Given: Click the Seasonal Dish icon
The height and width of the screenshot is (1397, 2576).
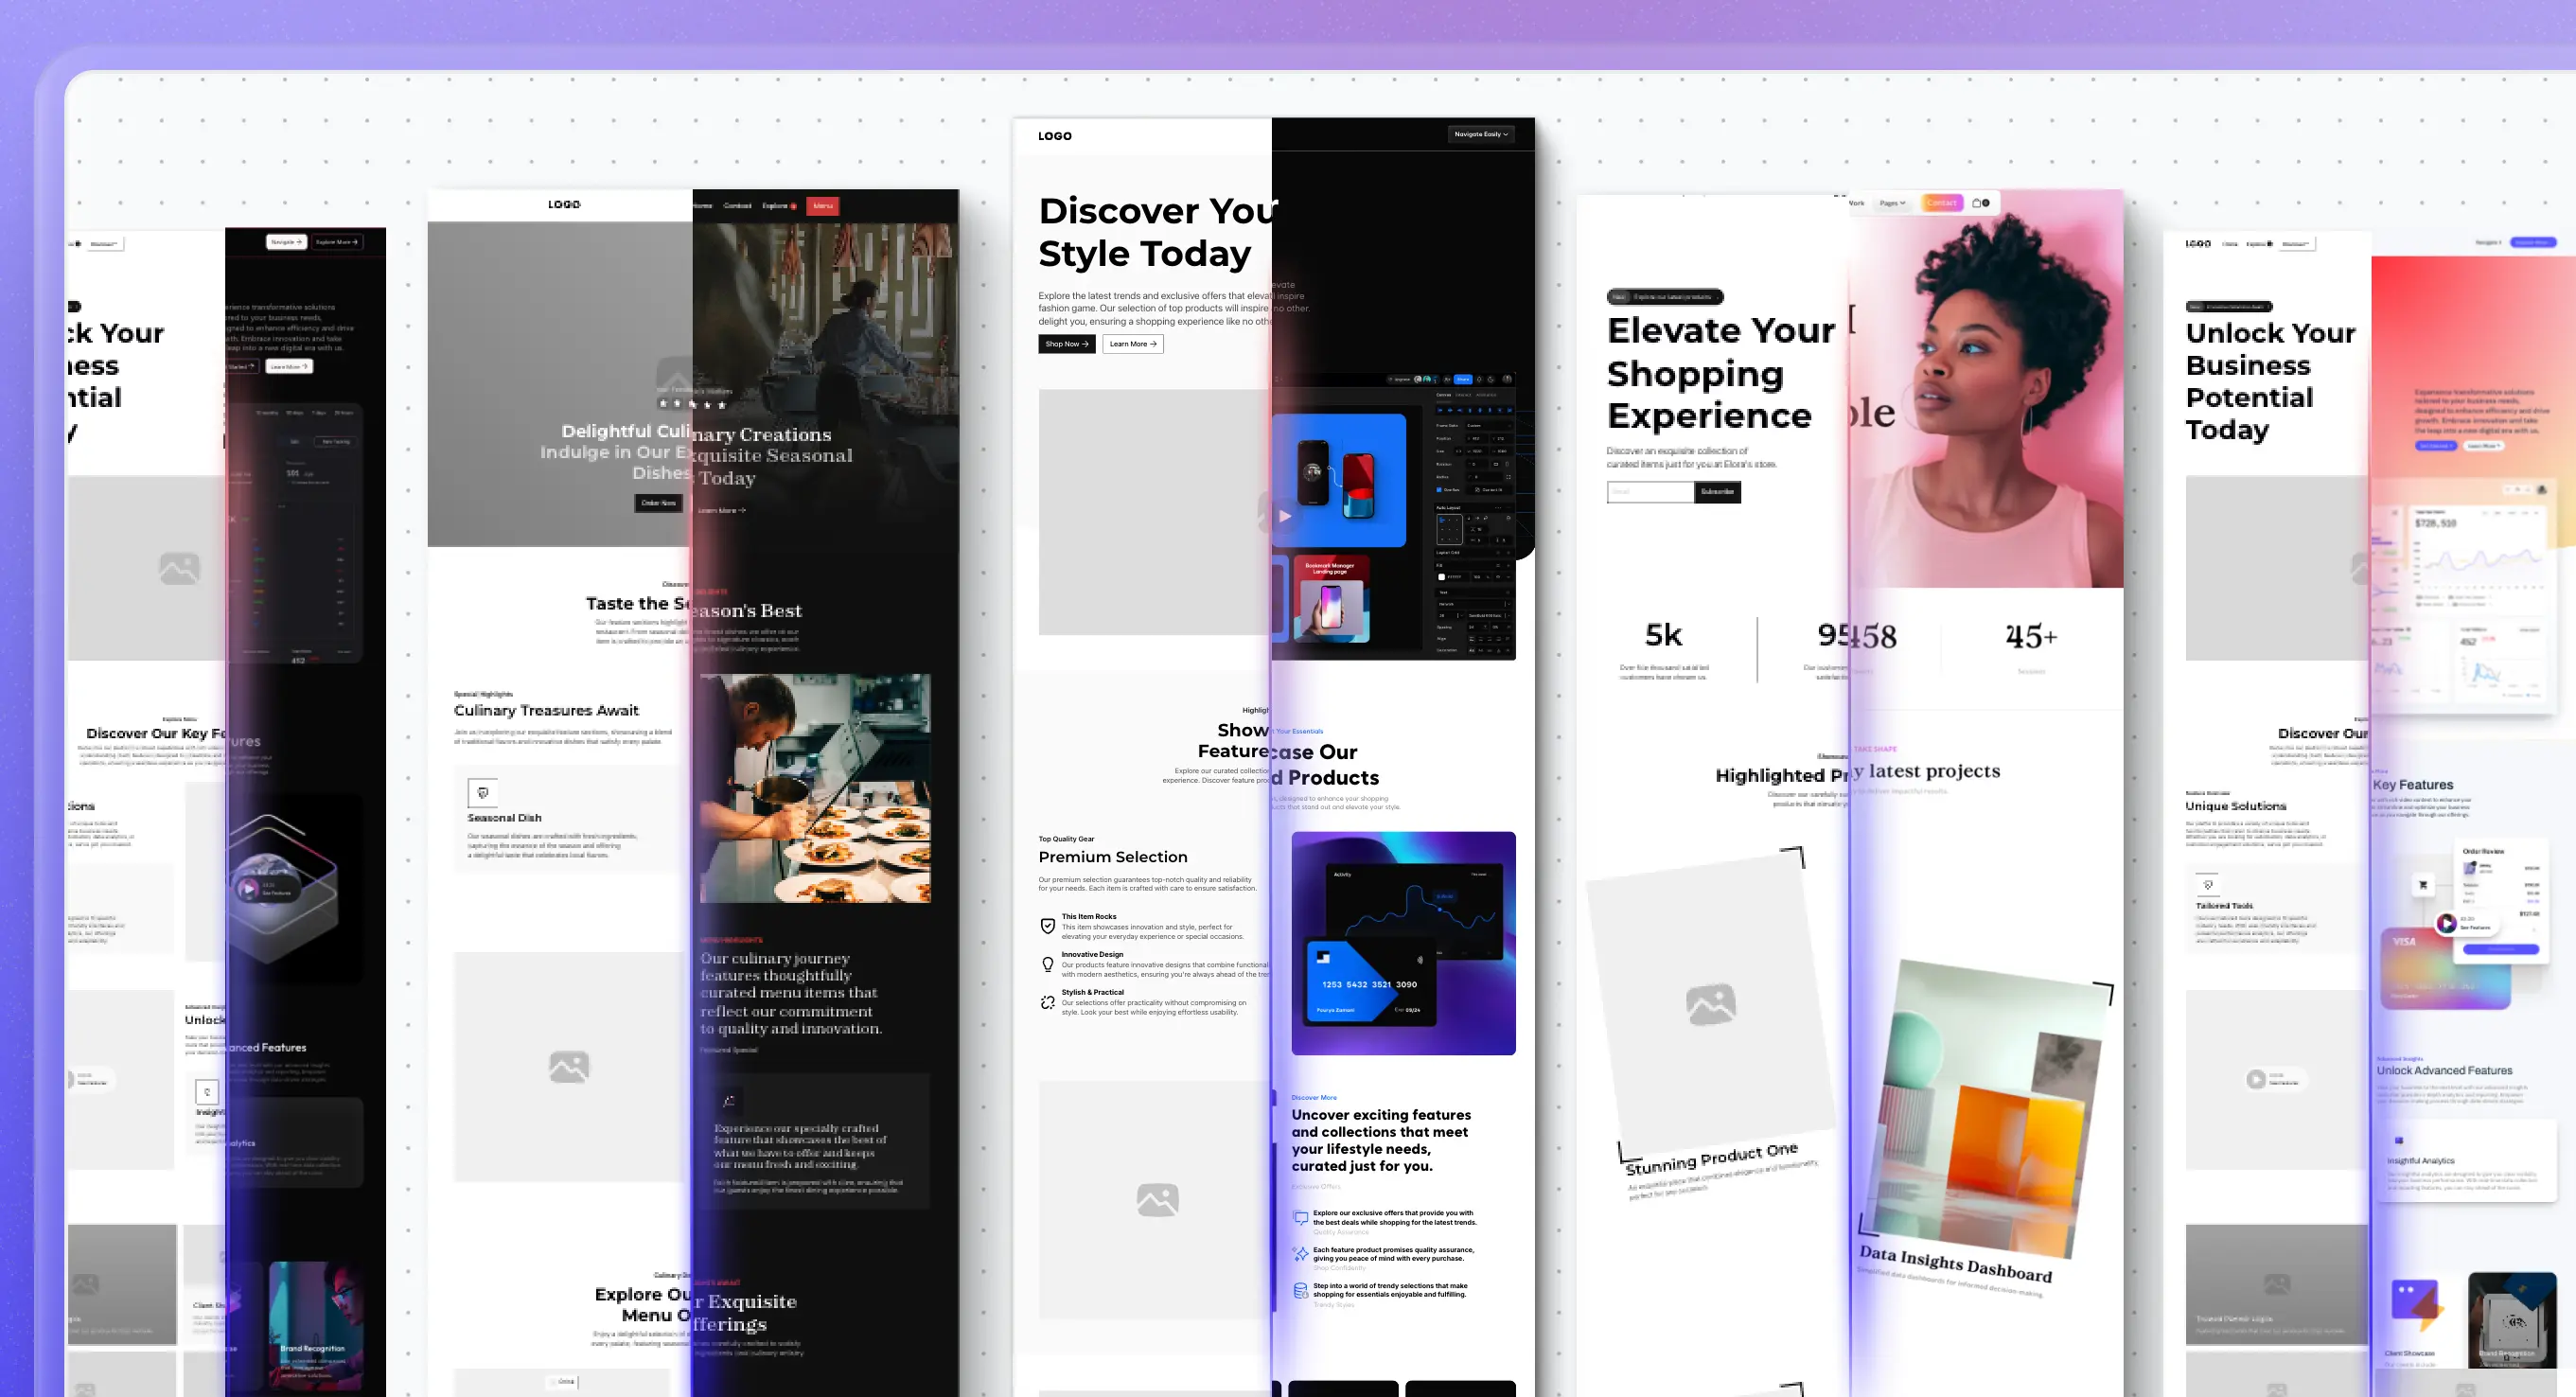Looking at the screenshot, I should (483, 793).
